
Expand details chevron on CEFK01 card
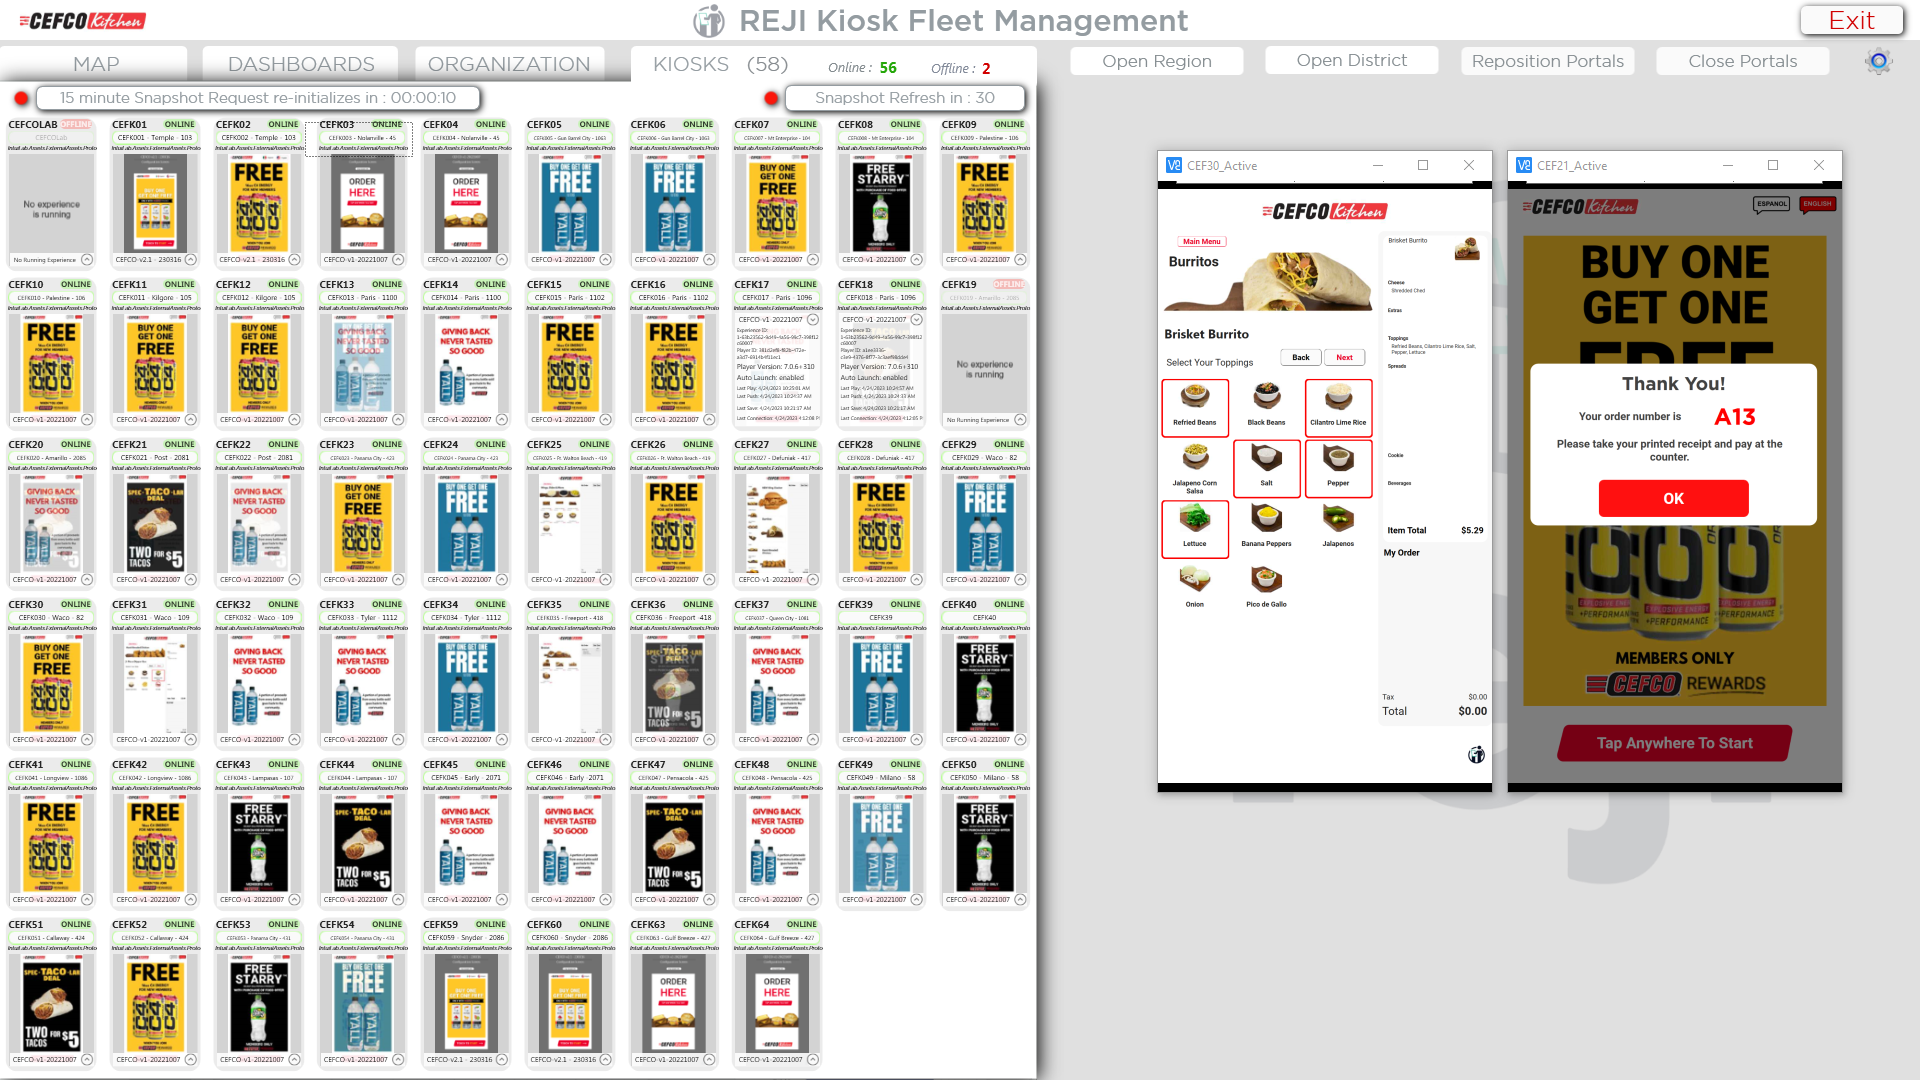(191, 260)
